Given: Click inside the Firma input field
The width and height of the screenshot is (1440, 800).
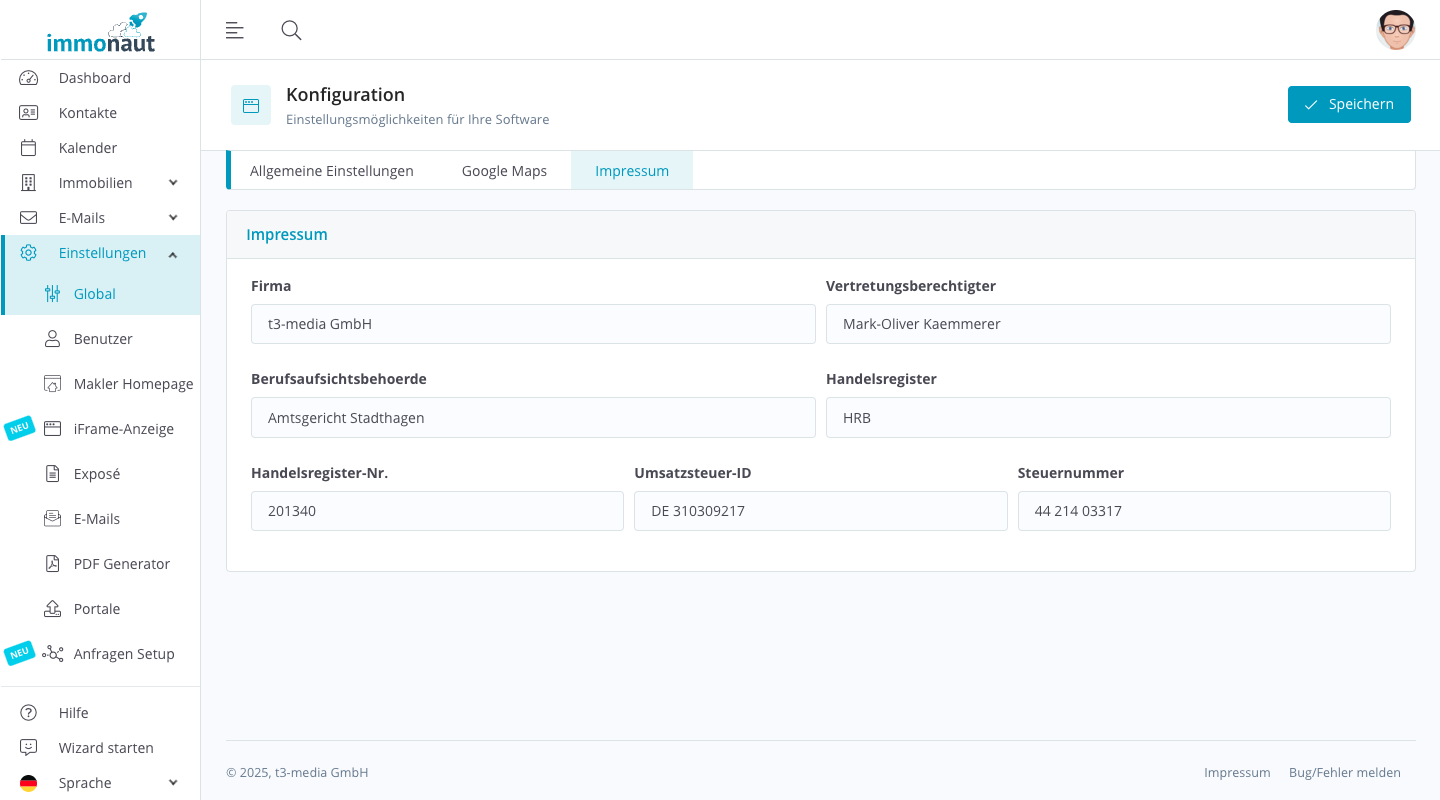Looking at the screenshot, I should pos(532,323).
